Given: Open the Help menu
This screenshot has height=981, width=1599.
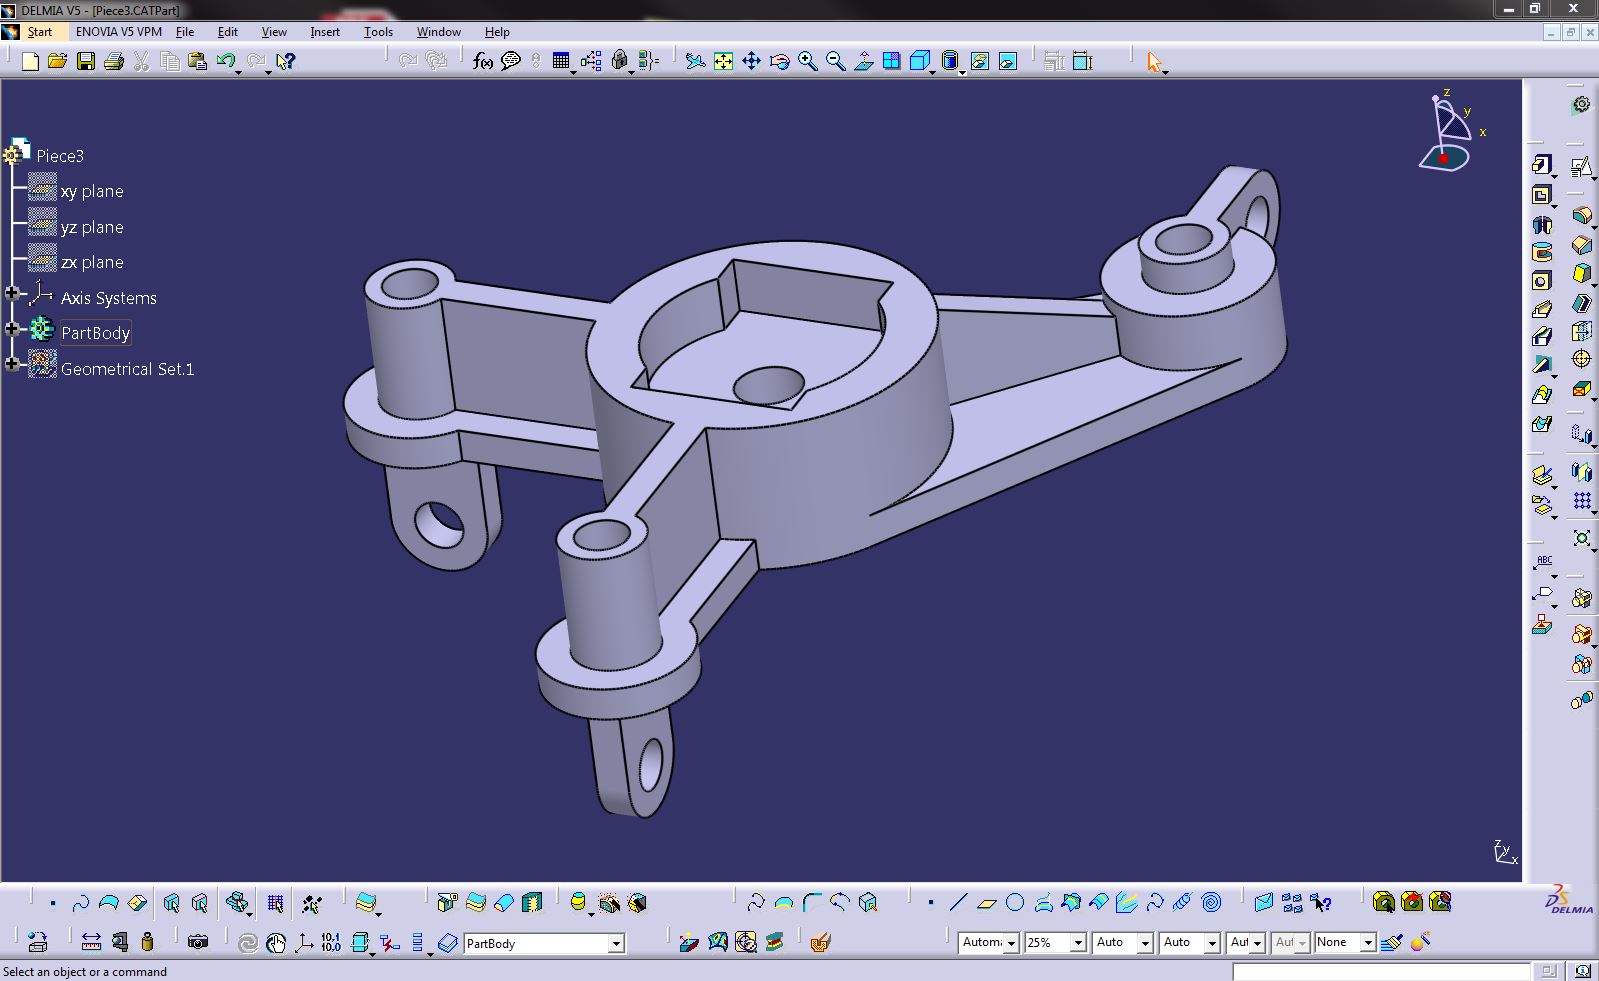Looking at the screenshot, I should (x=497, y=32).
